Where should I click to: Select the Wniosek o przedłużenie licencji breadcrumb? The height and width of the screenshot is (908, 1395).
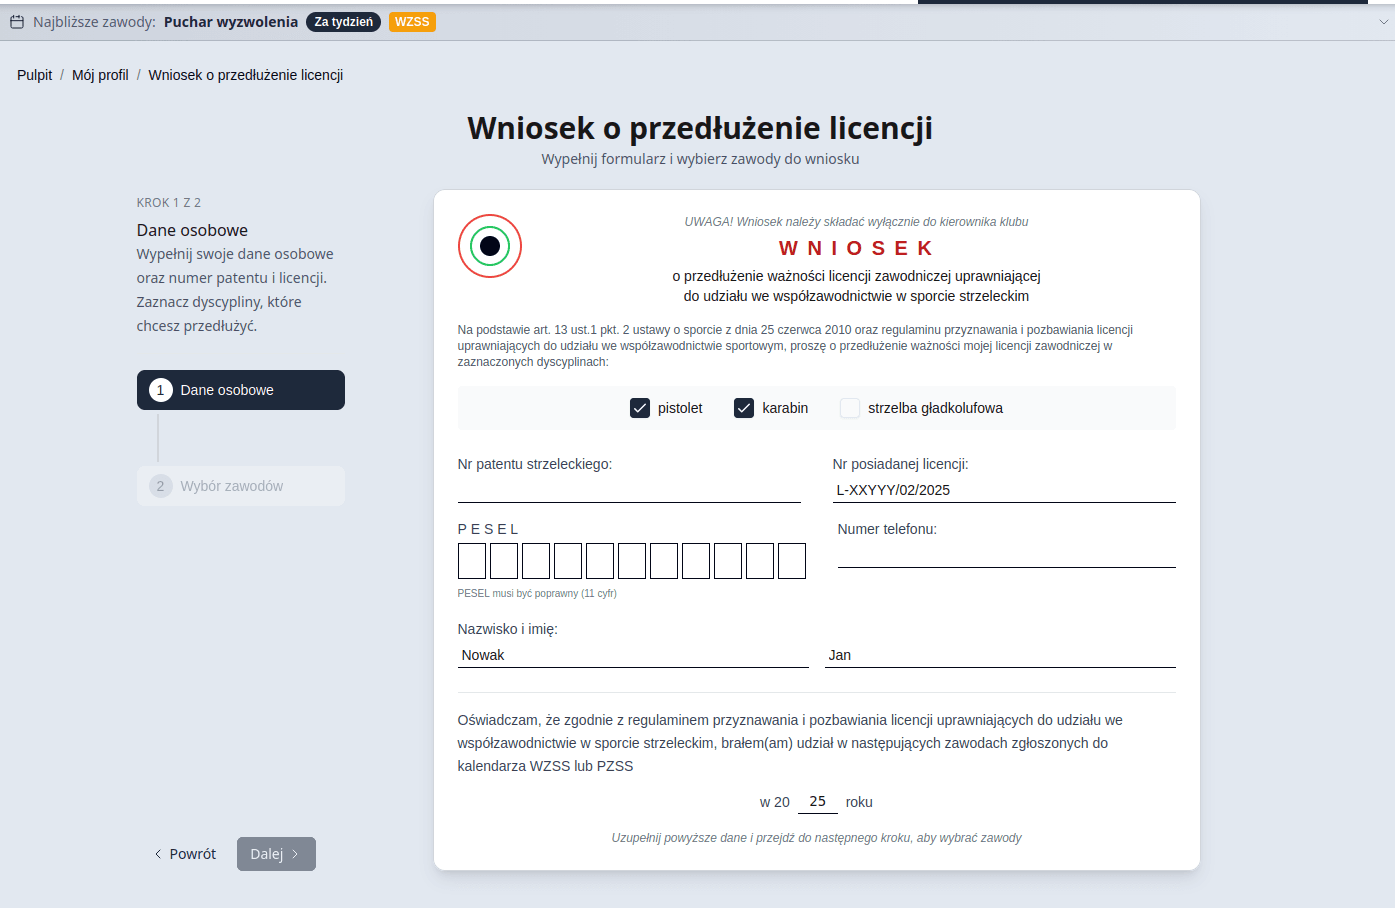pos(244,75)
